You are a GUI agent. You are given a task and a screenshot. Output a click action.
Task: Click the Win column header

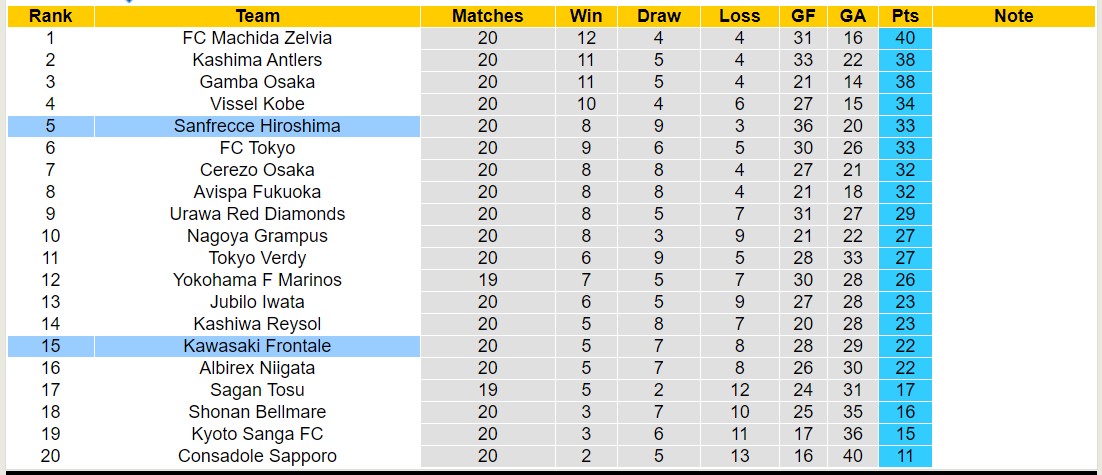click(586, 16)
